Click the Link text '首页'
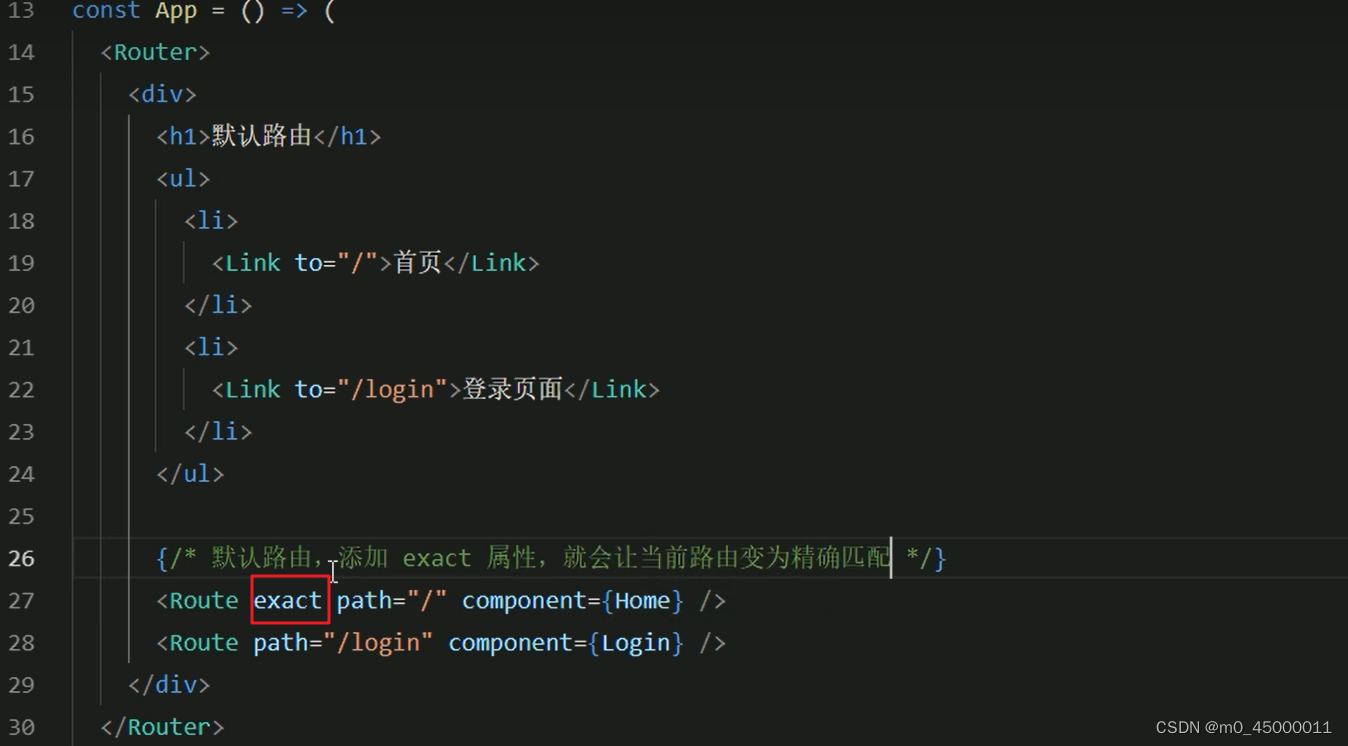1348x746 pixels. tap(418, 263)
